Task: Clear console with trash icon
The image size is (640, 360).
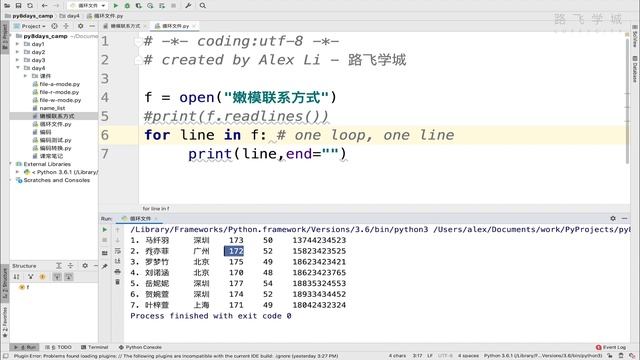Action: pos(118,282)
